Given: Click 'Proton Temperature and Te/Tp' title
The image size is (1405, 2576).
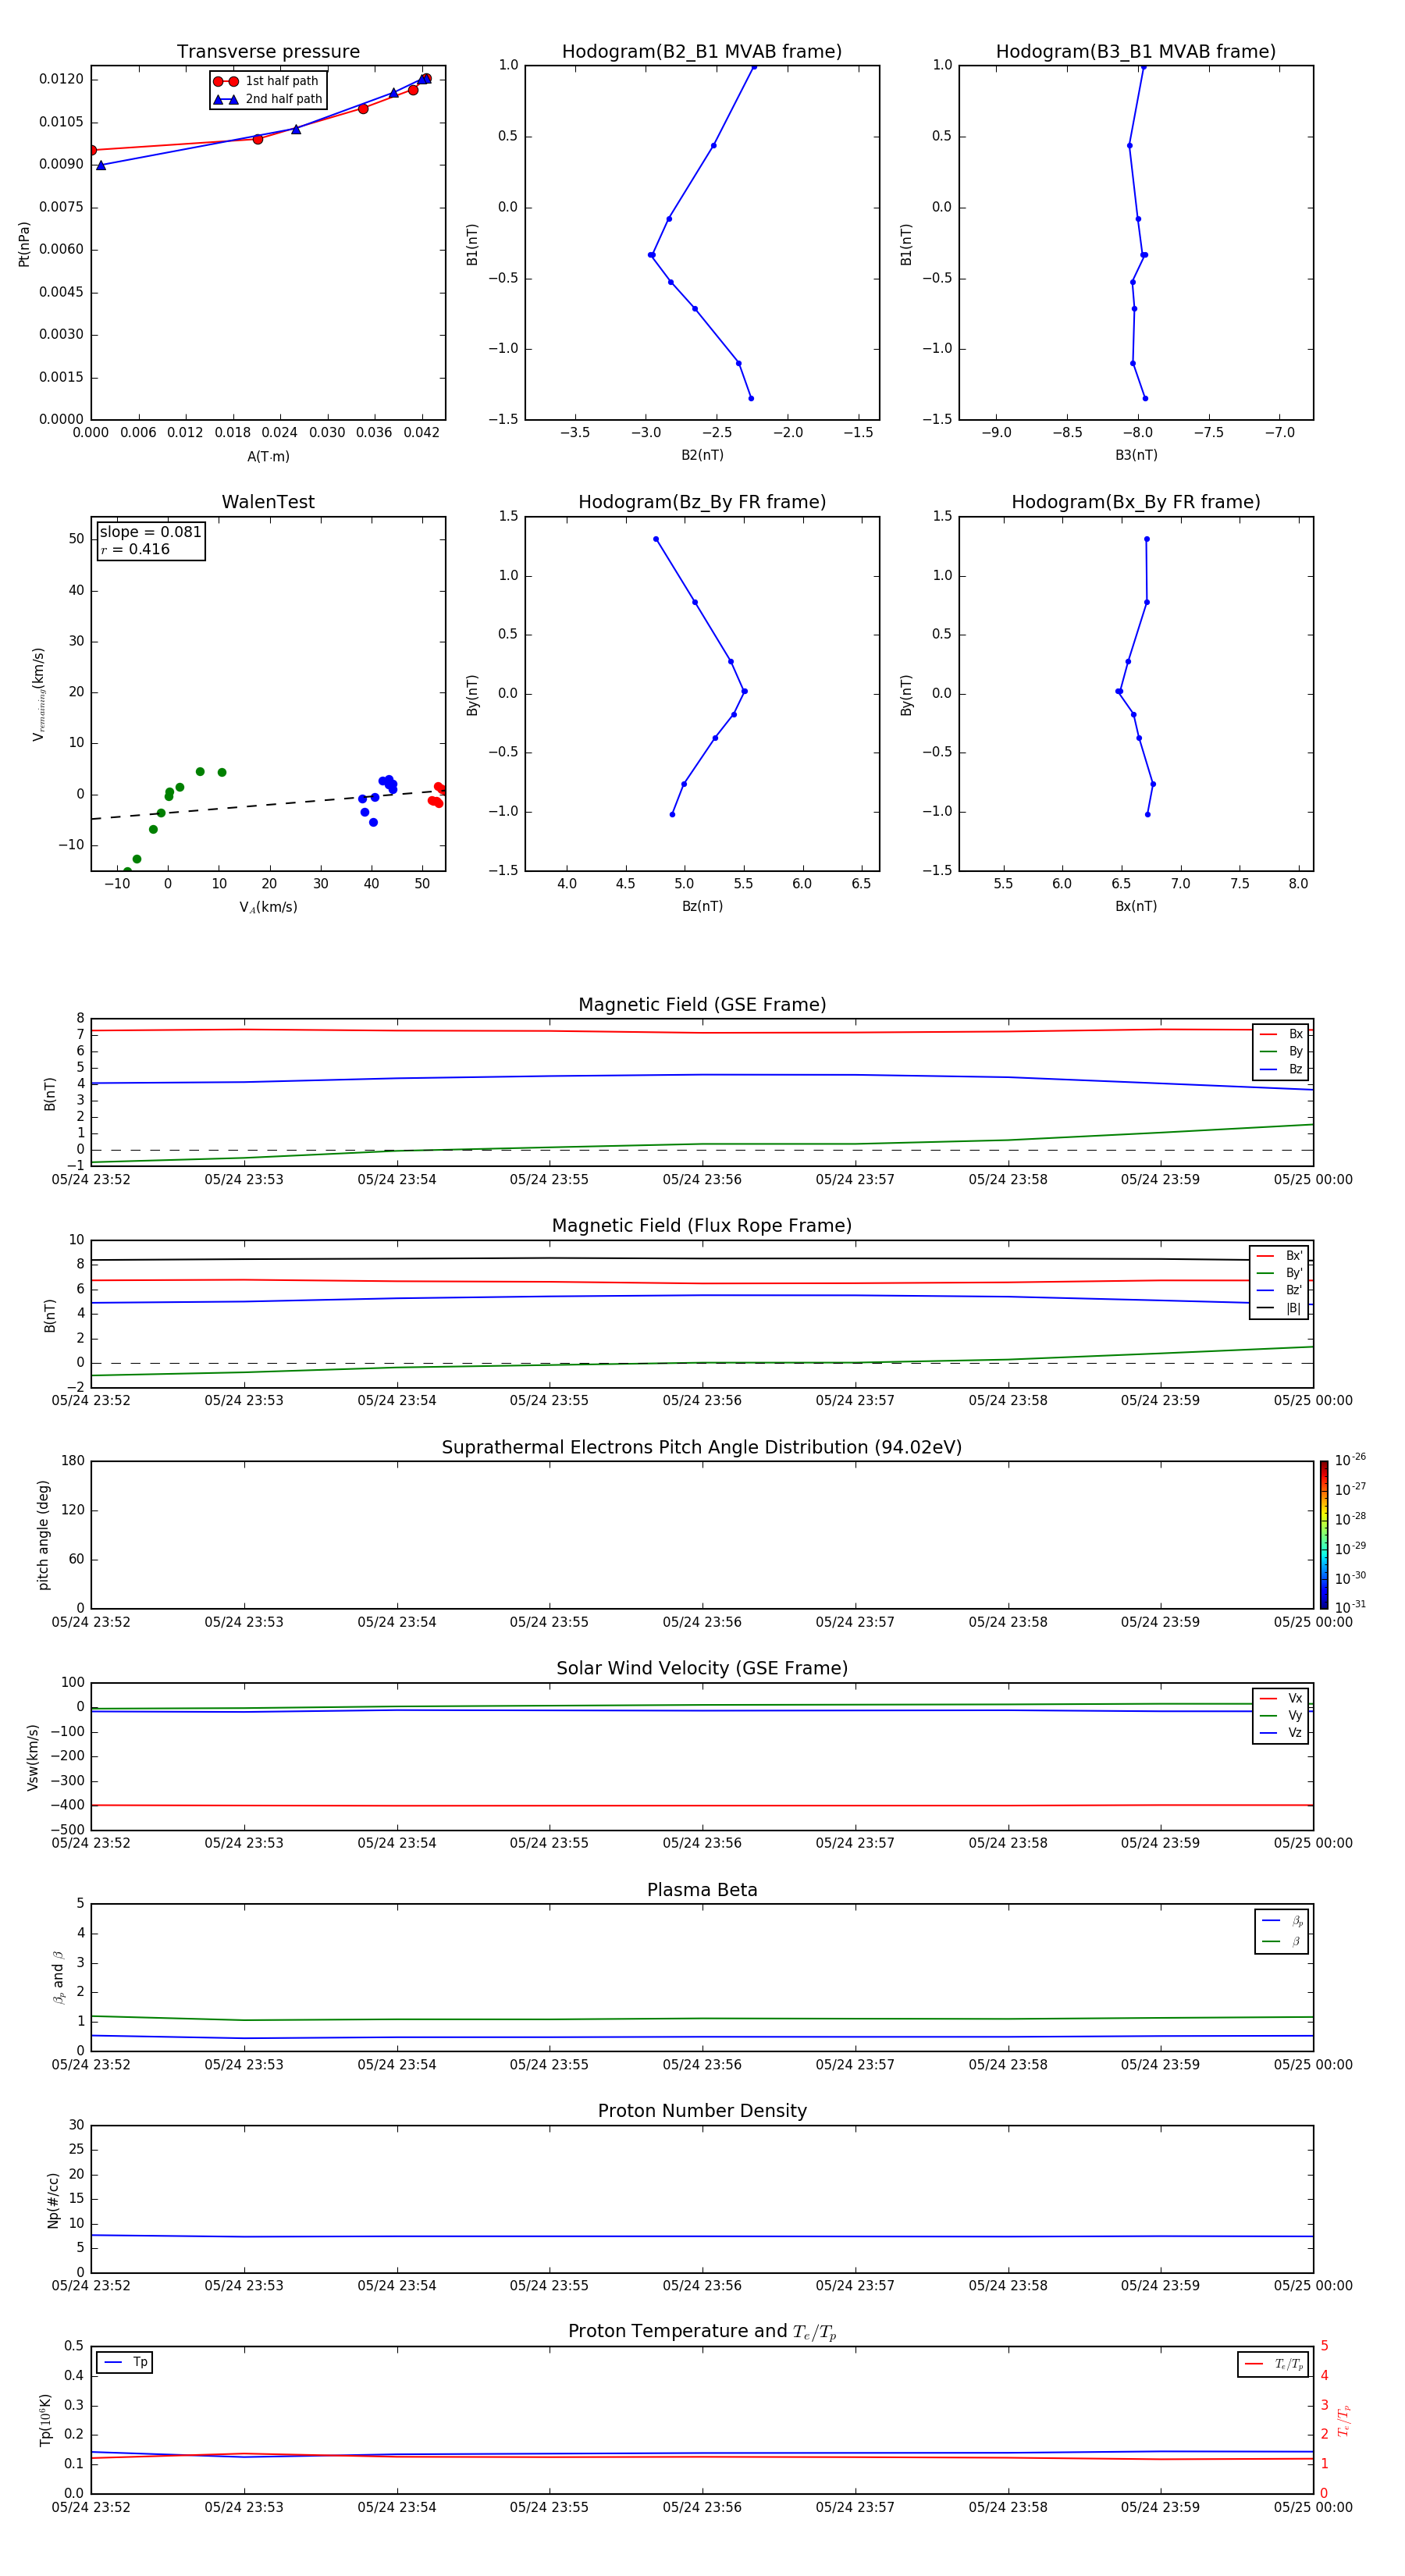Looking at the screenshot, I should pos(702,2332).
